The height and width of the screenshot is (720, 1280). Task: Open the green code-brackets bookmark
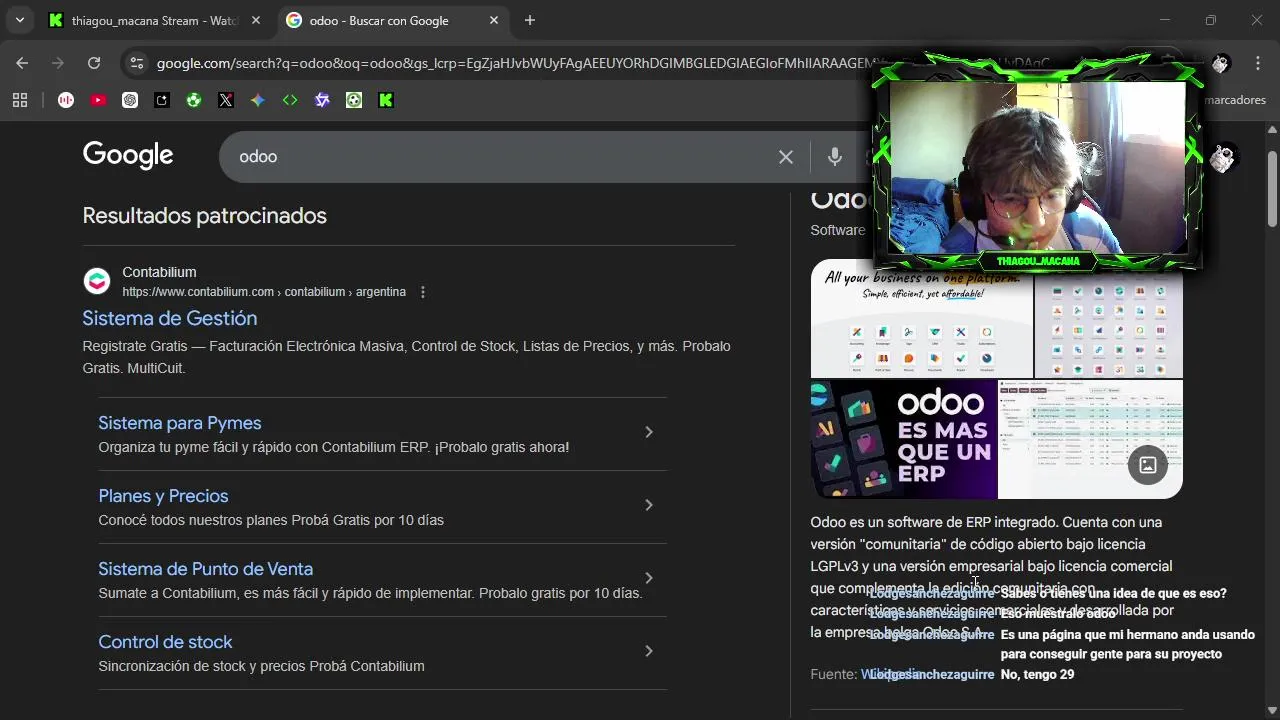[x=290, y=100]
